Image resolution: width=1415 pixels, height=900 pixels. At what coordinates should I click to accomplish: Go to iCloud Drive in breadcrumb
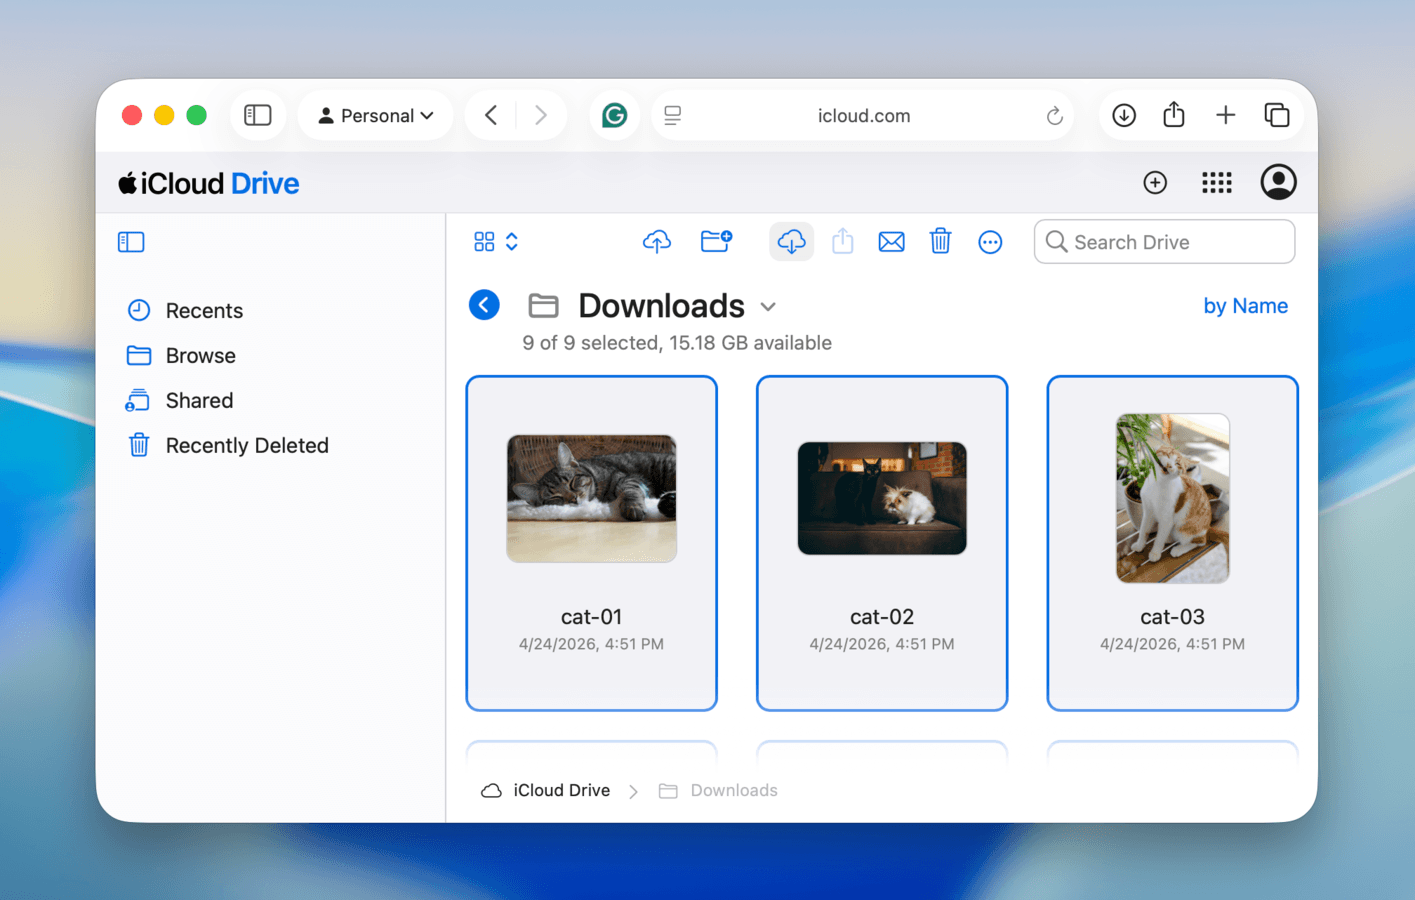tap(546, 790)
